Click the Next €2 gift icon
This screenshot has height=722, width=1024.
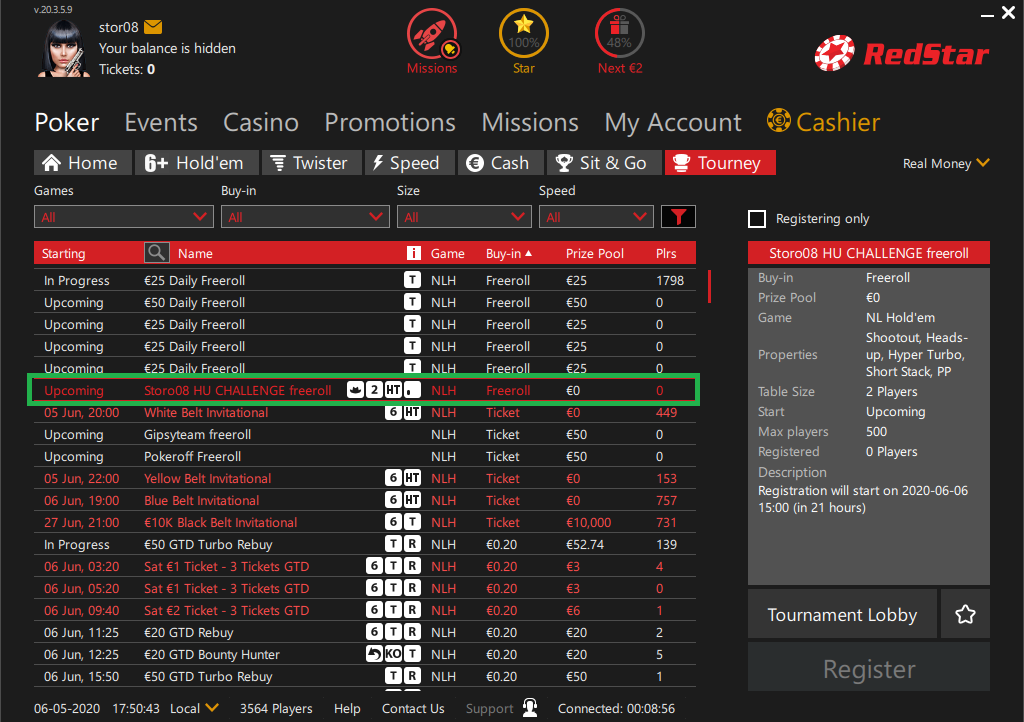[x=620, y=34]
